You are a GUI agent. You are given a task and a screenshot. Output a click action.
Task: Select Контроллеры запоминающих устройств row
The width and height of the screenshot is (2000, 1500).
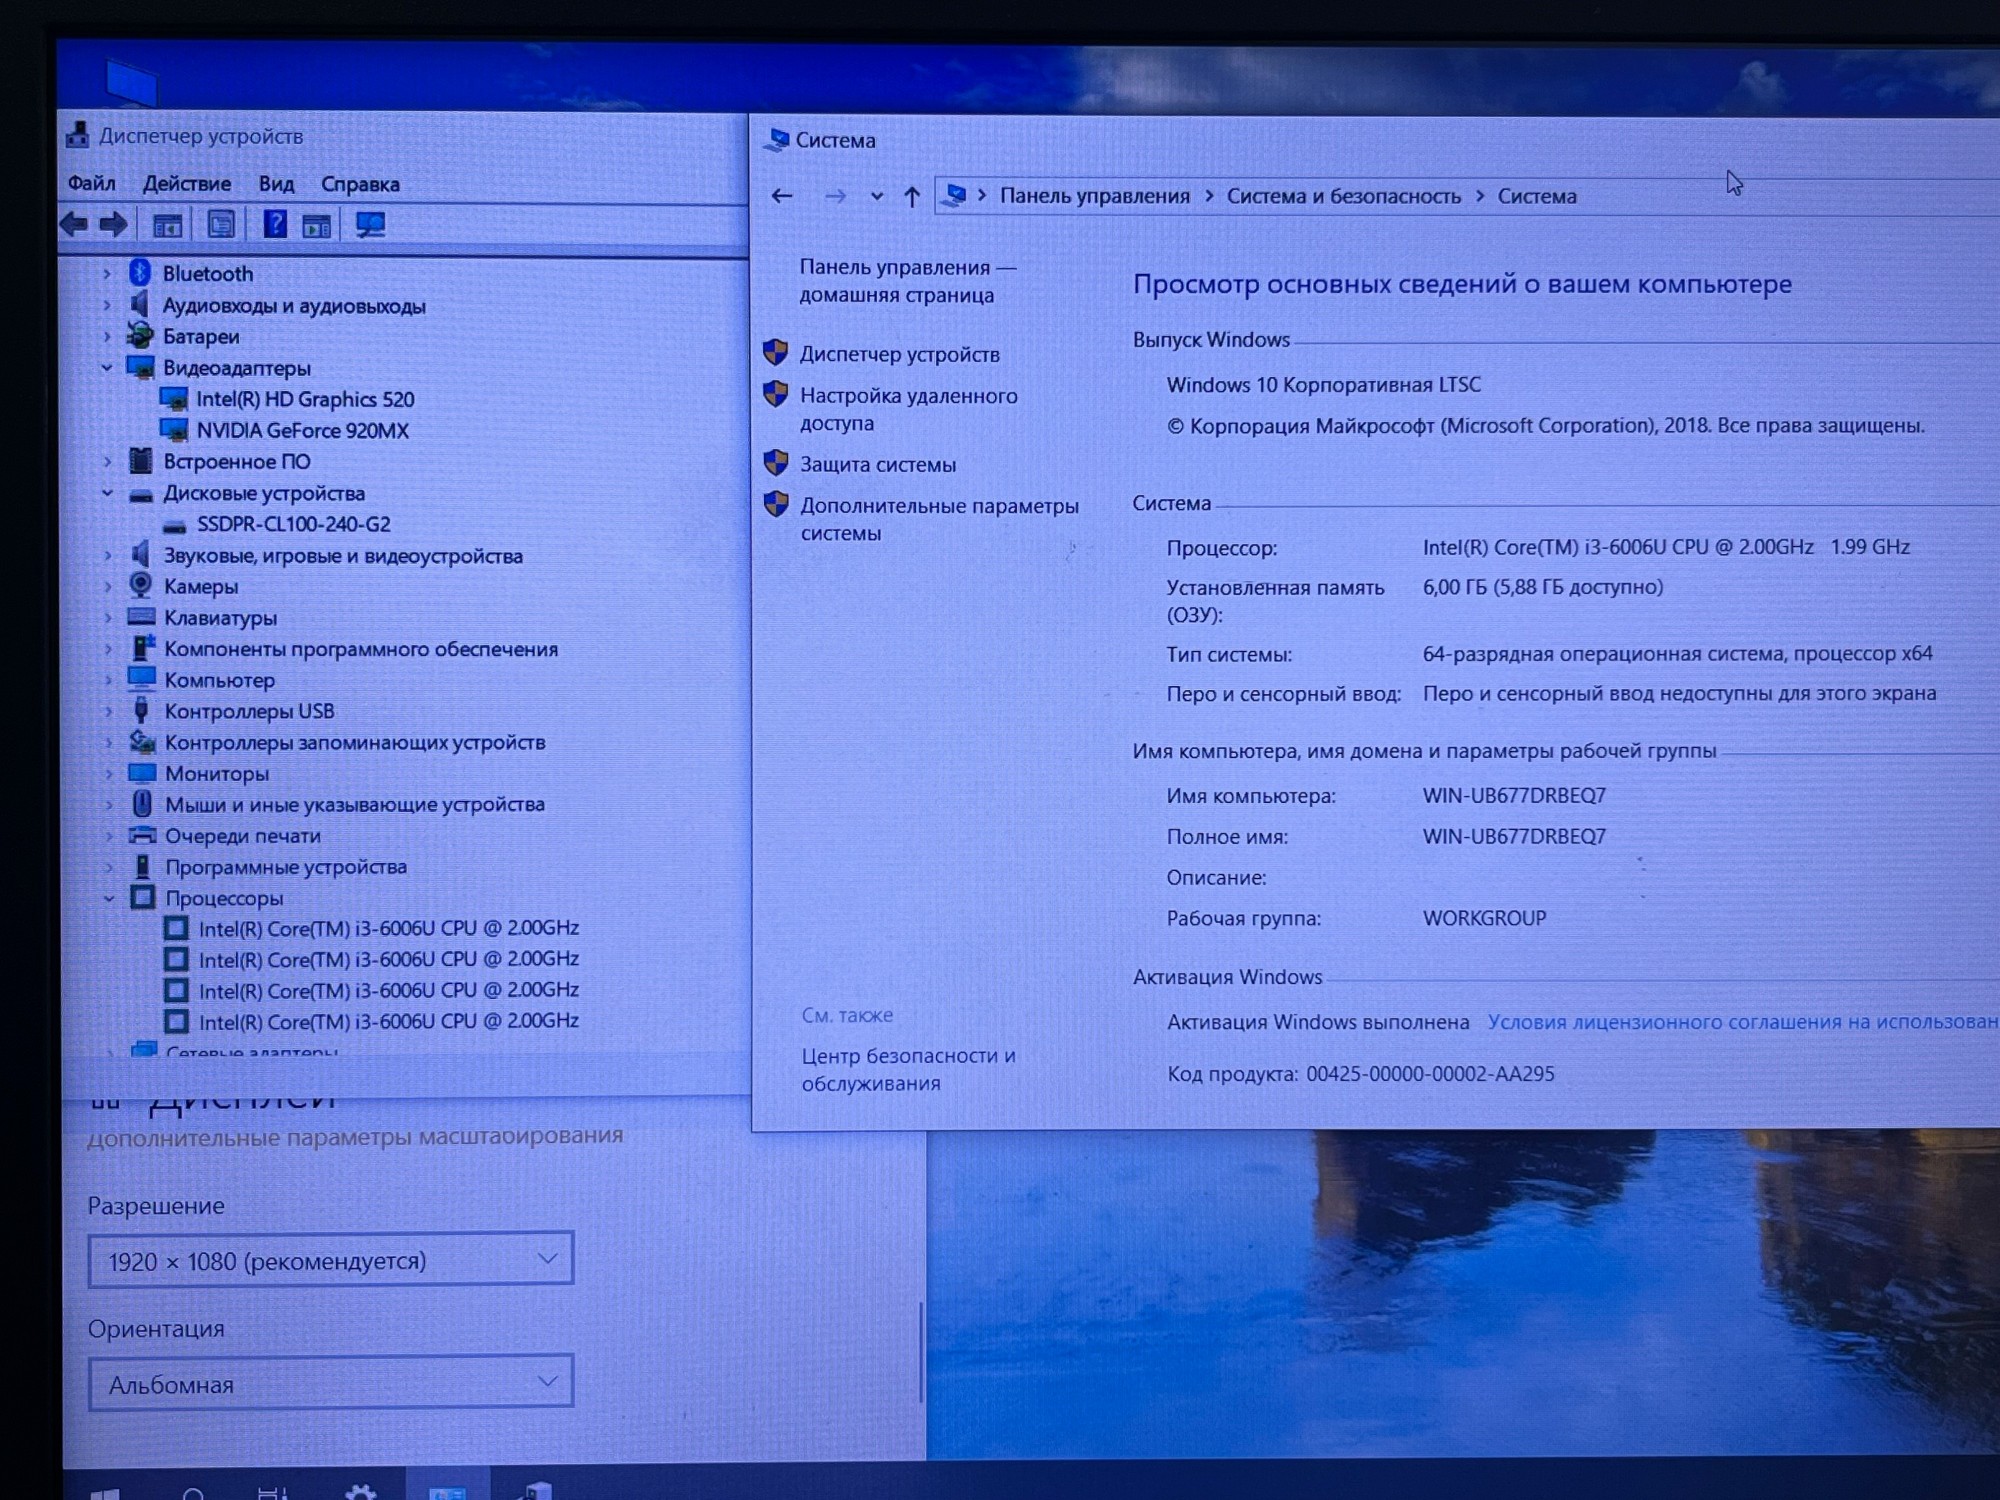(355, 742)
